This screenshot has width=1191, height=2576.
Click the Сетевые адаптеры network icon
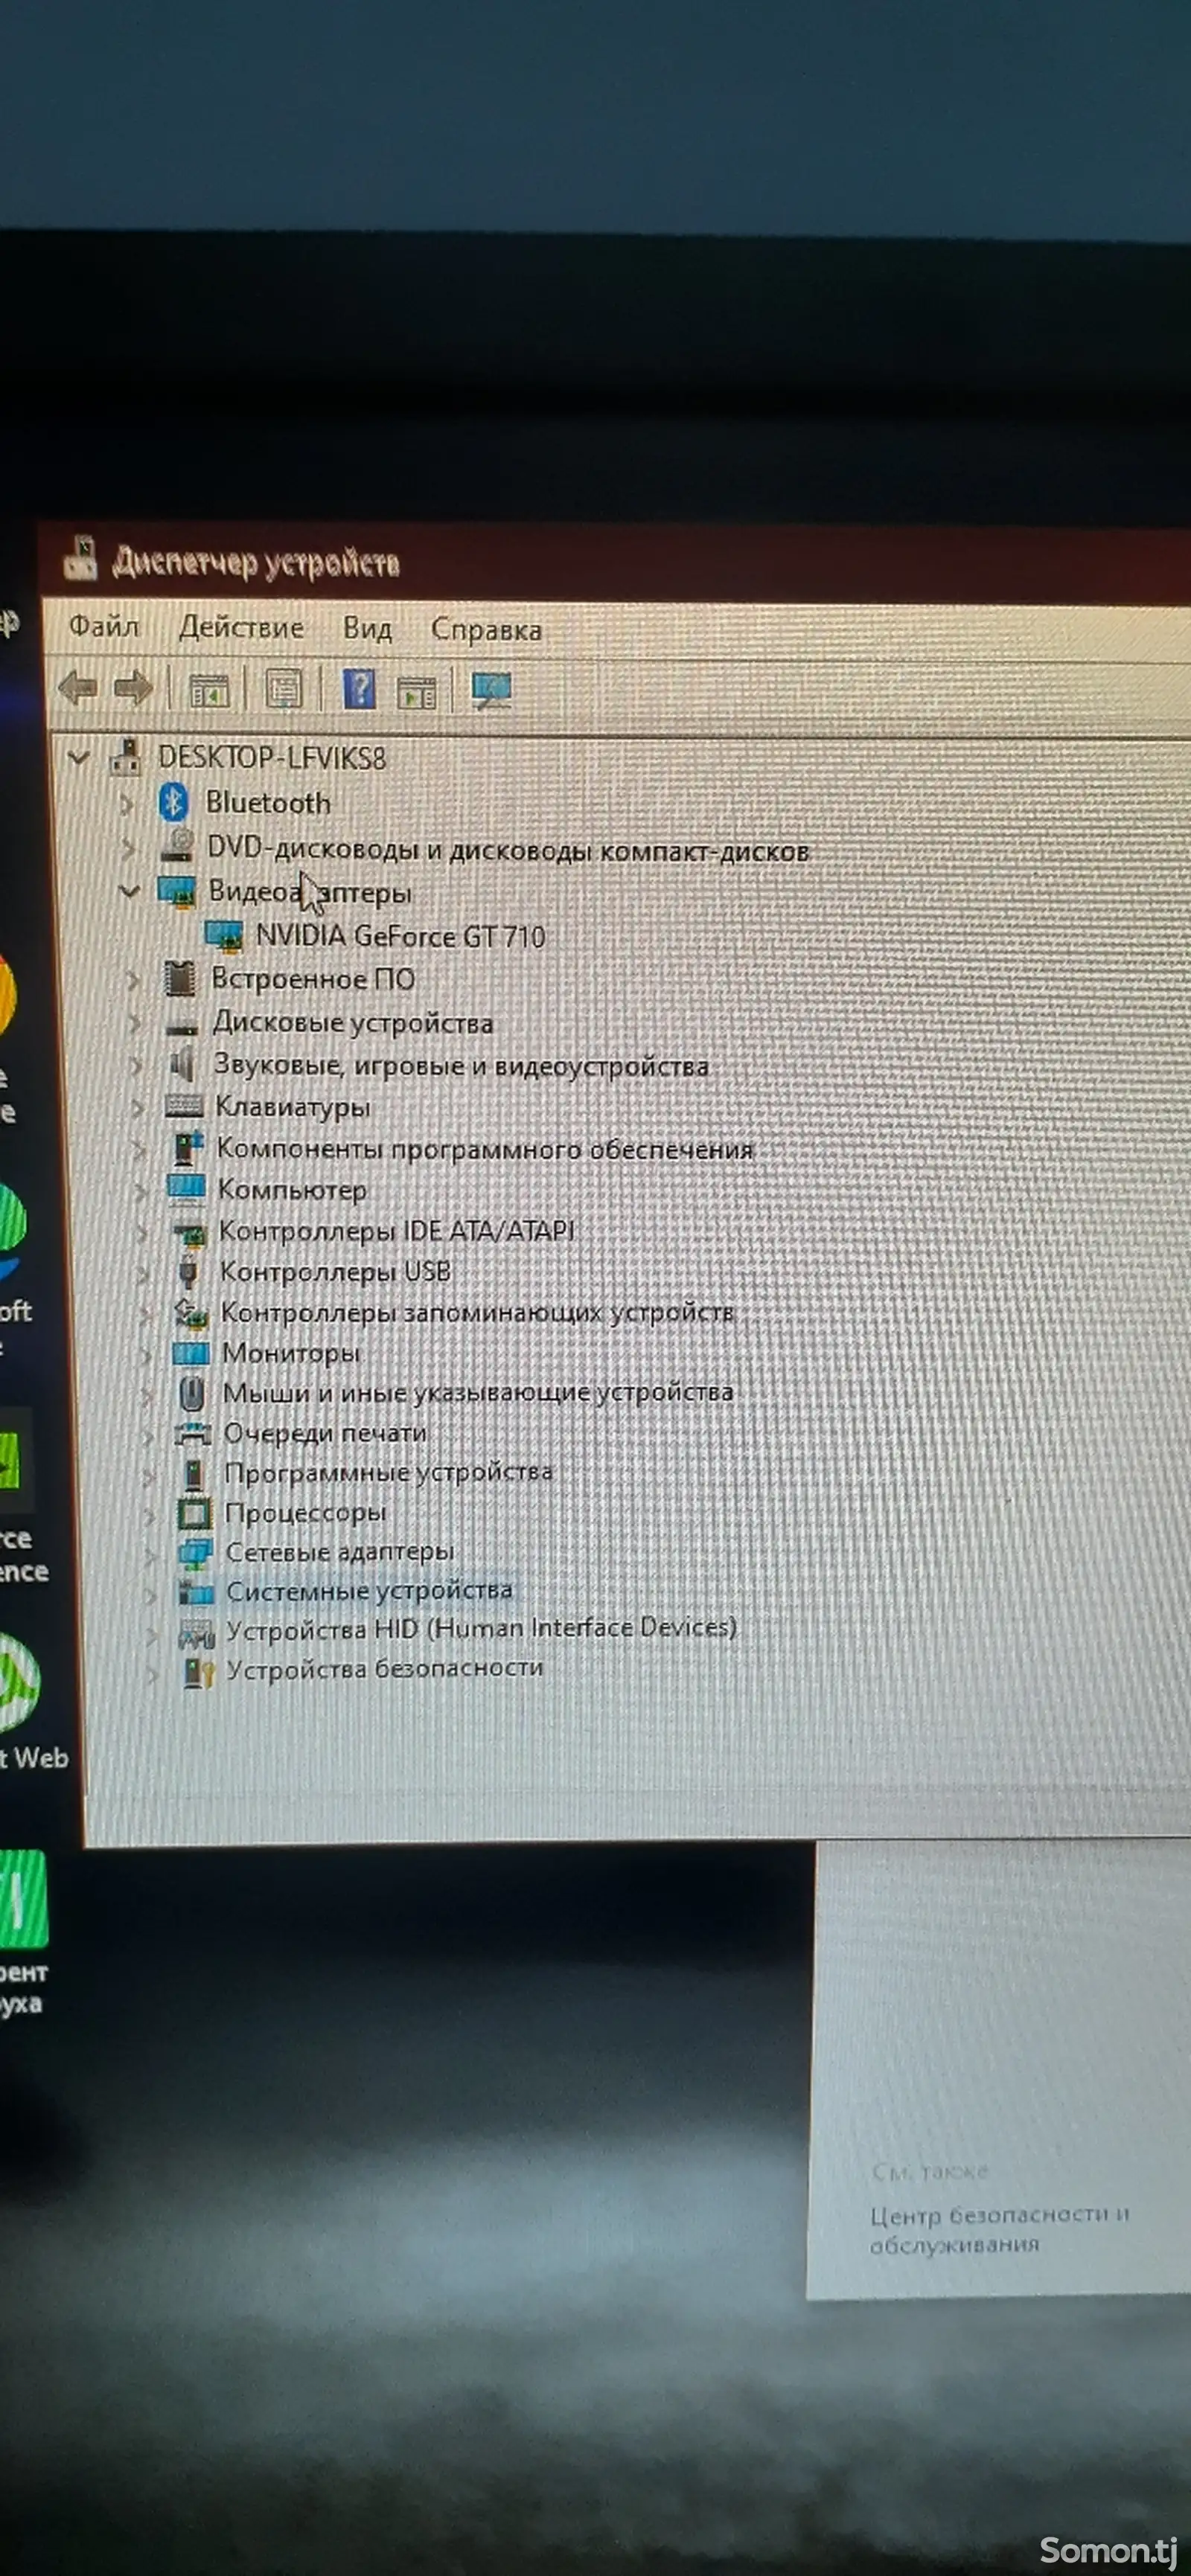click(195, 1552)
